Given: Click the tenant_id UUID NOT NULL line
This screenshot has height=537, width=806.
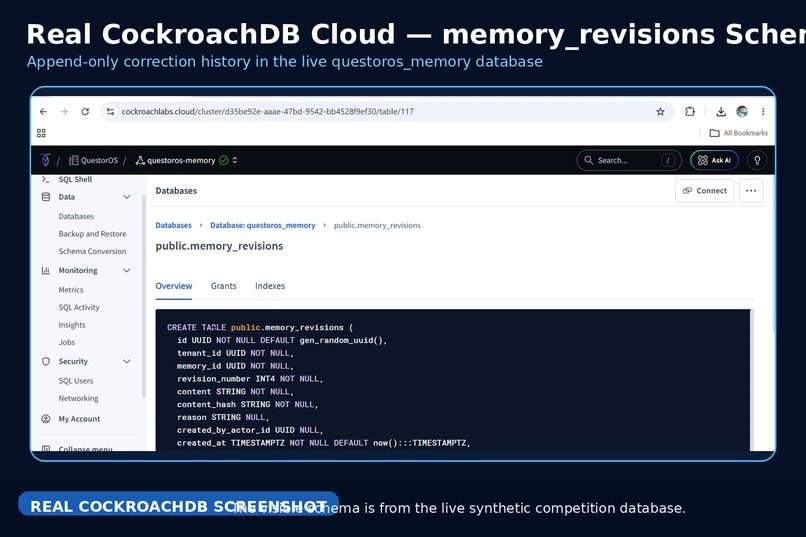Looking at the screenshot, I should pyautogui.click(x=235, y=353).
